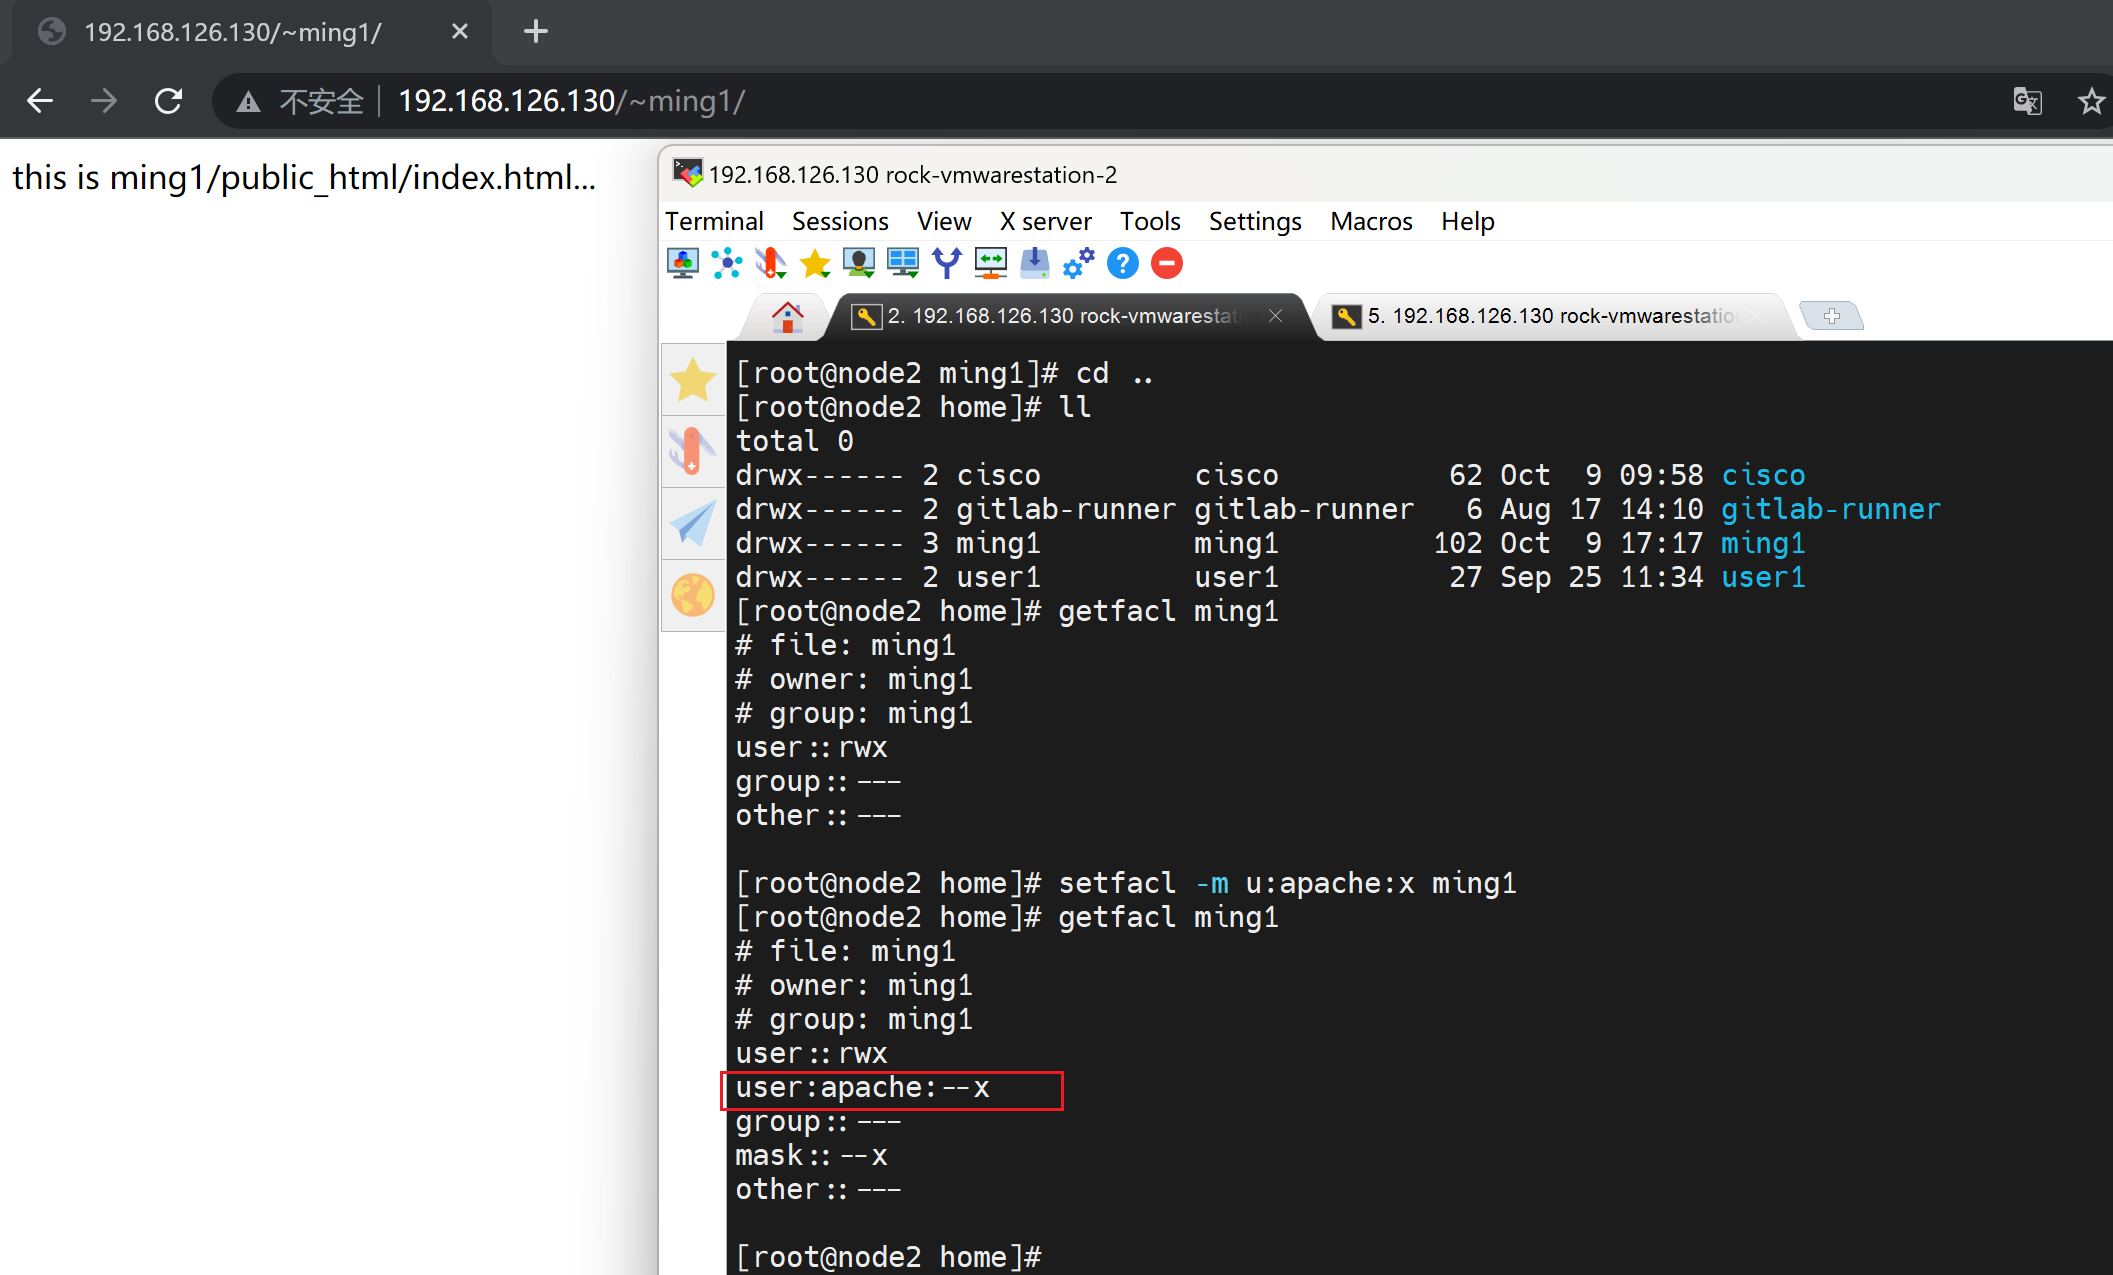Image resolution: width=2113 pixels, height=1275 pixels.
Task: Click the blue question mark Help icon
Action: point(1122,264)
